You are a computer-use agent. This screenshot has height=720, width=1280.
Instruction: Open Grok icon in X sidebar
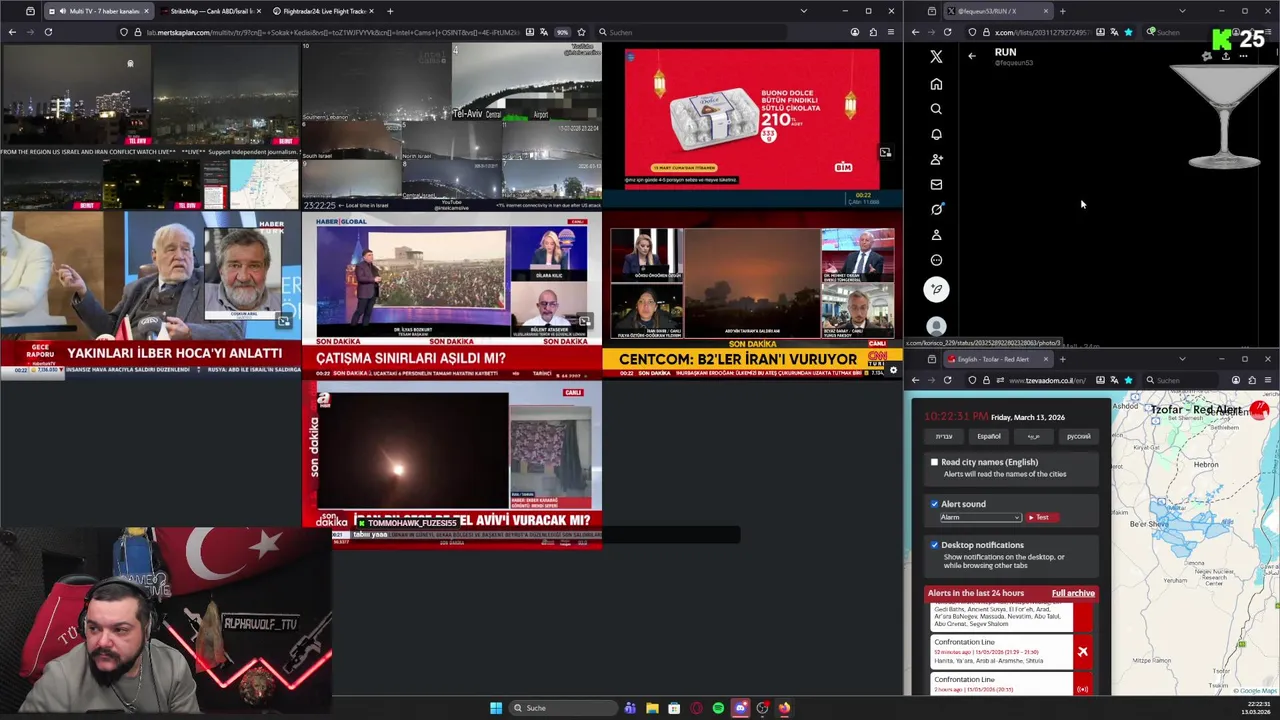coord(936,209)
